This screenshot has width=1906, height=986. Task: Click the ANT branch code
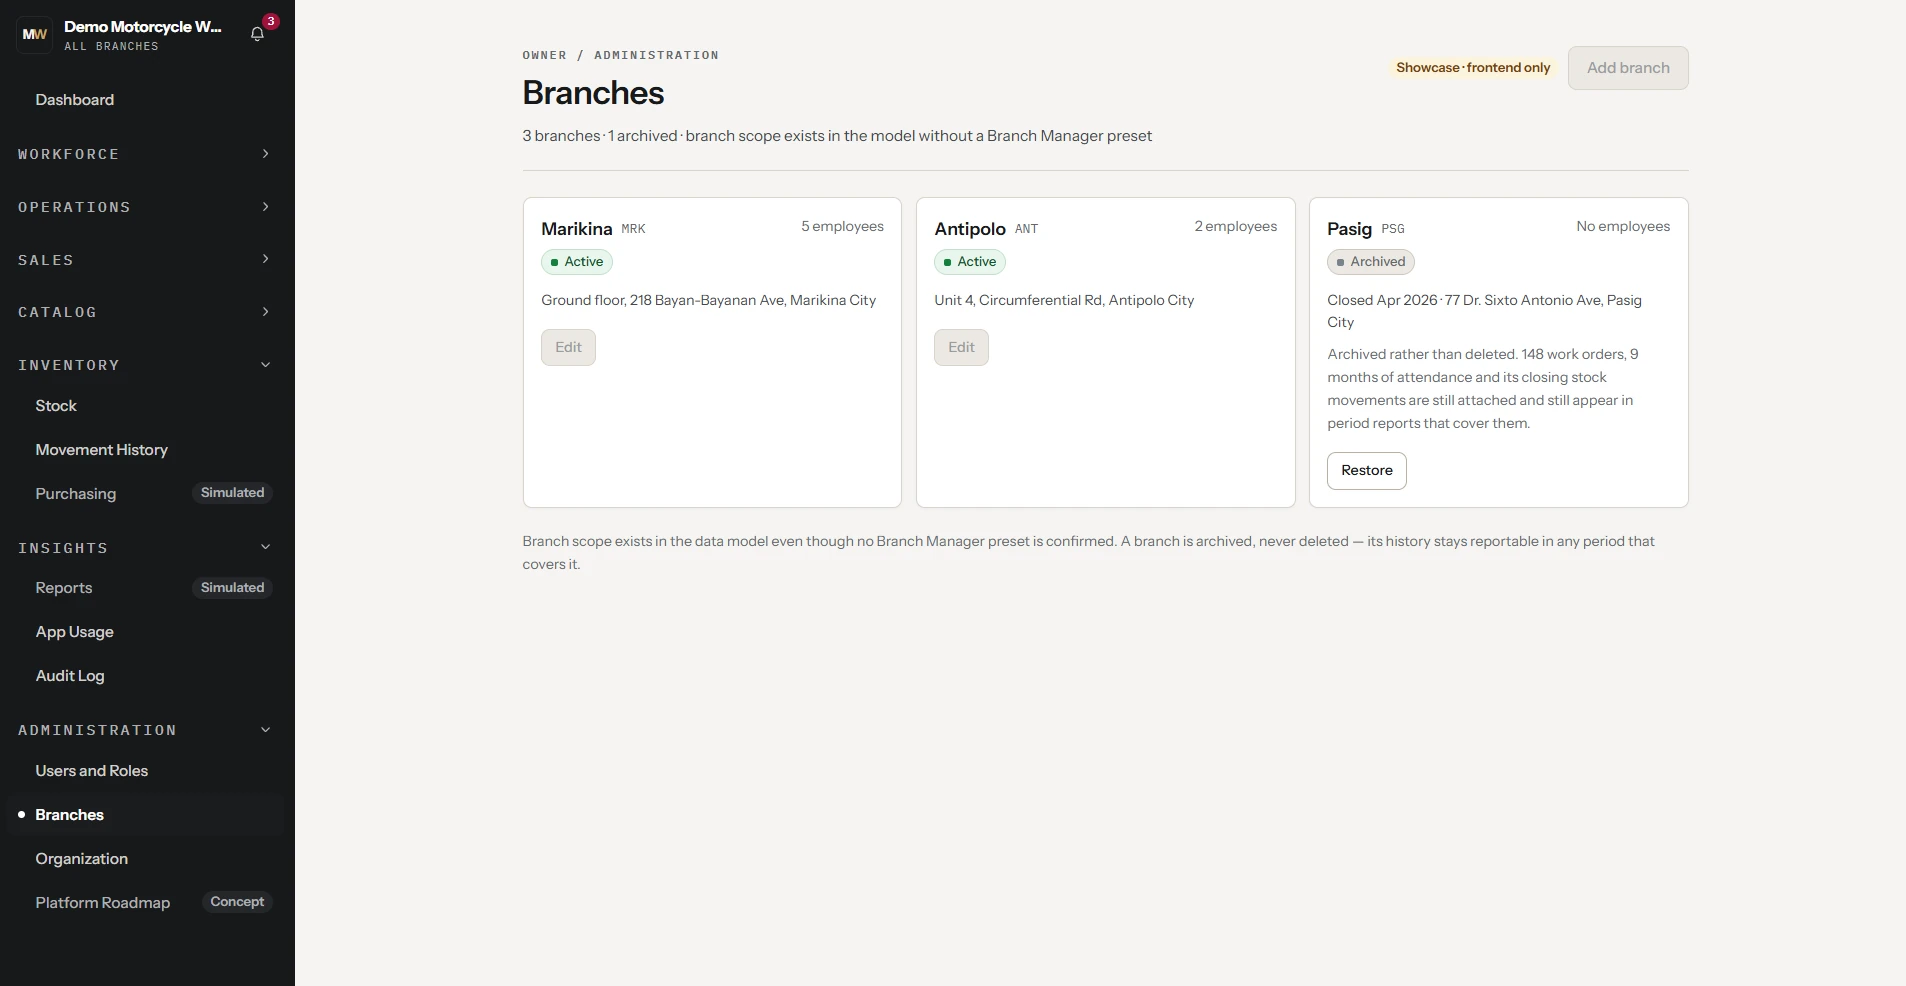coord(1026,229)
